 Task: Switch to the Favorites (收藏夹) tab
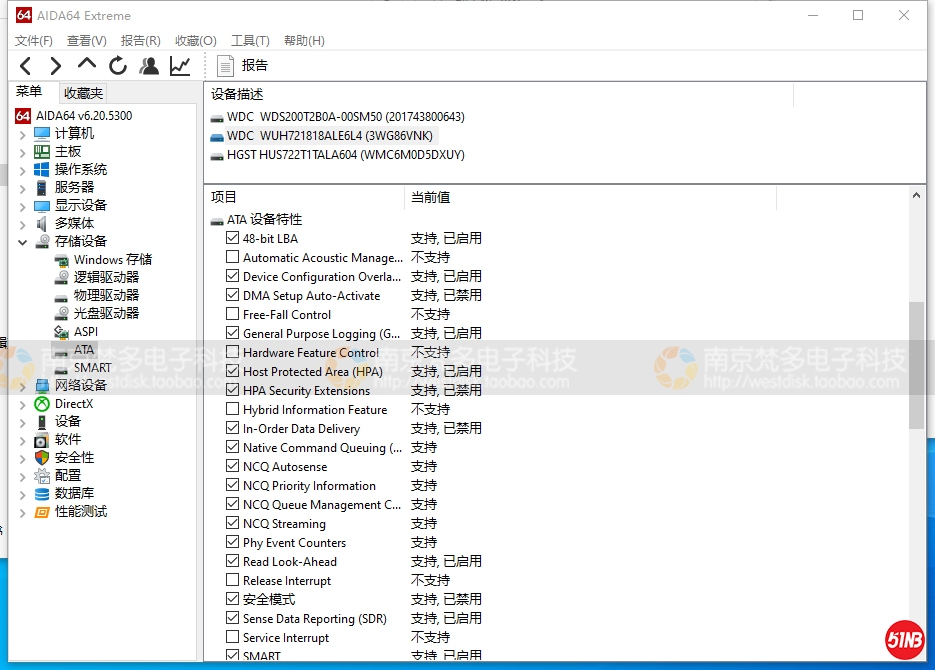(x=83, y=93)
